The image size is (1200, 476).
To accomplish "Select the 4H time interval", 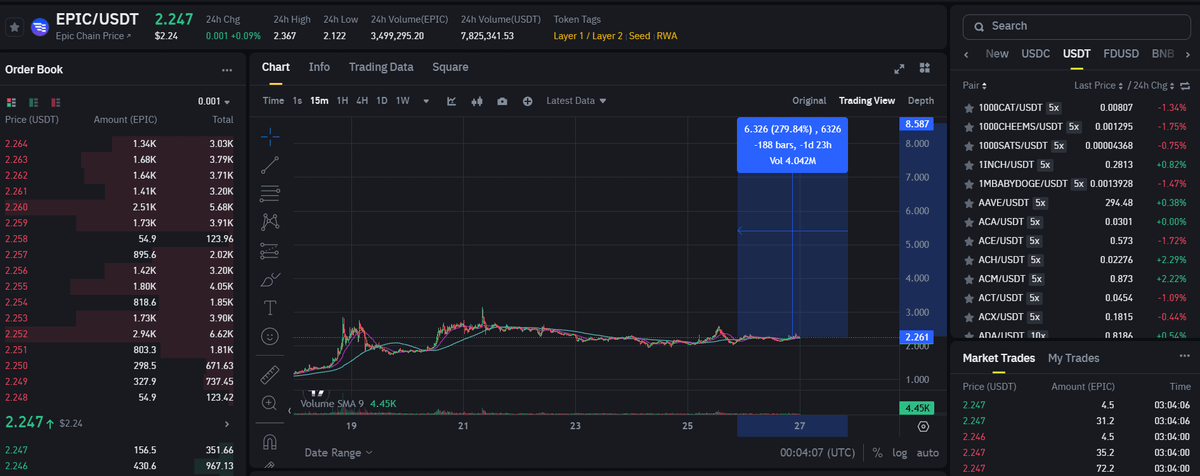I will pos(362,101).
